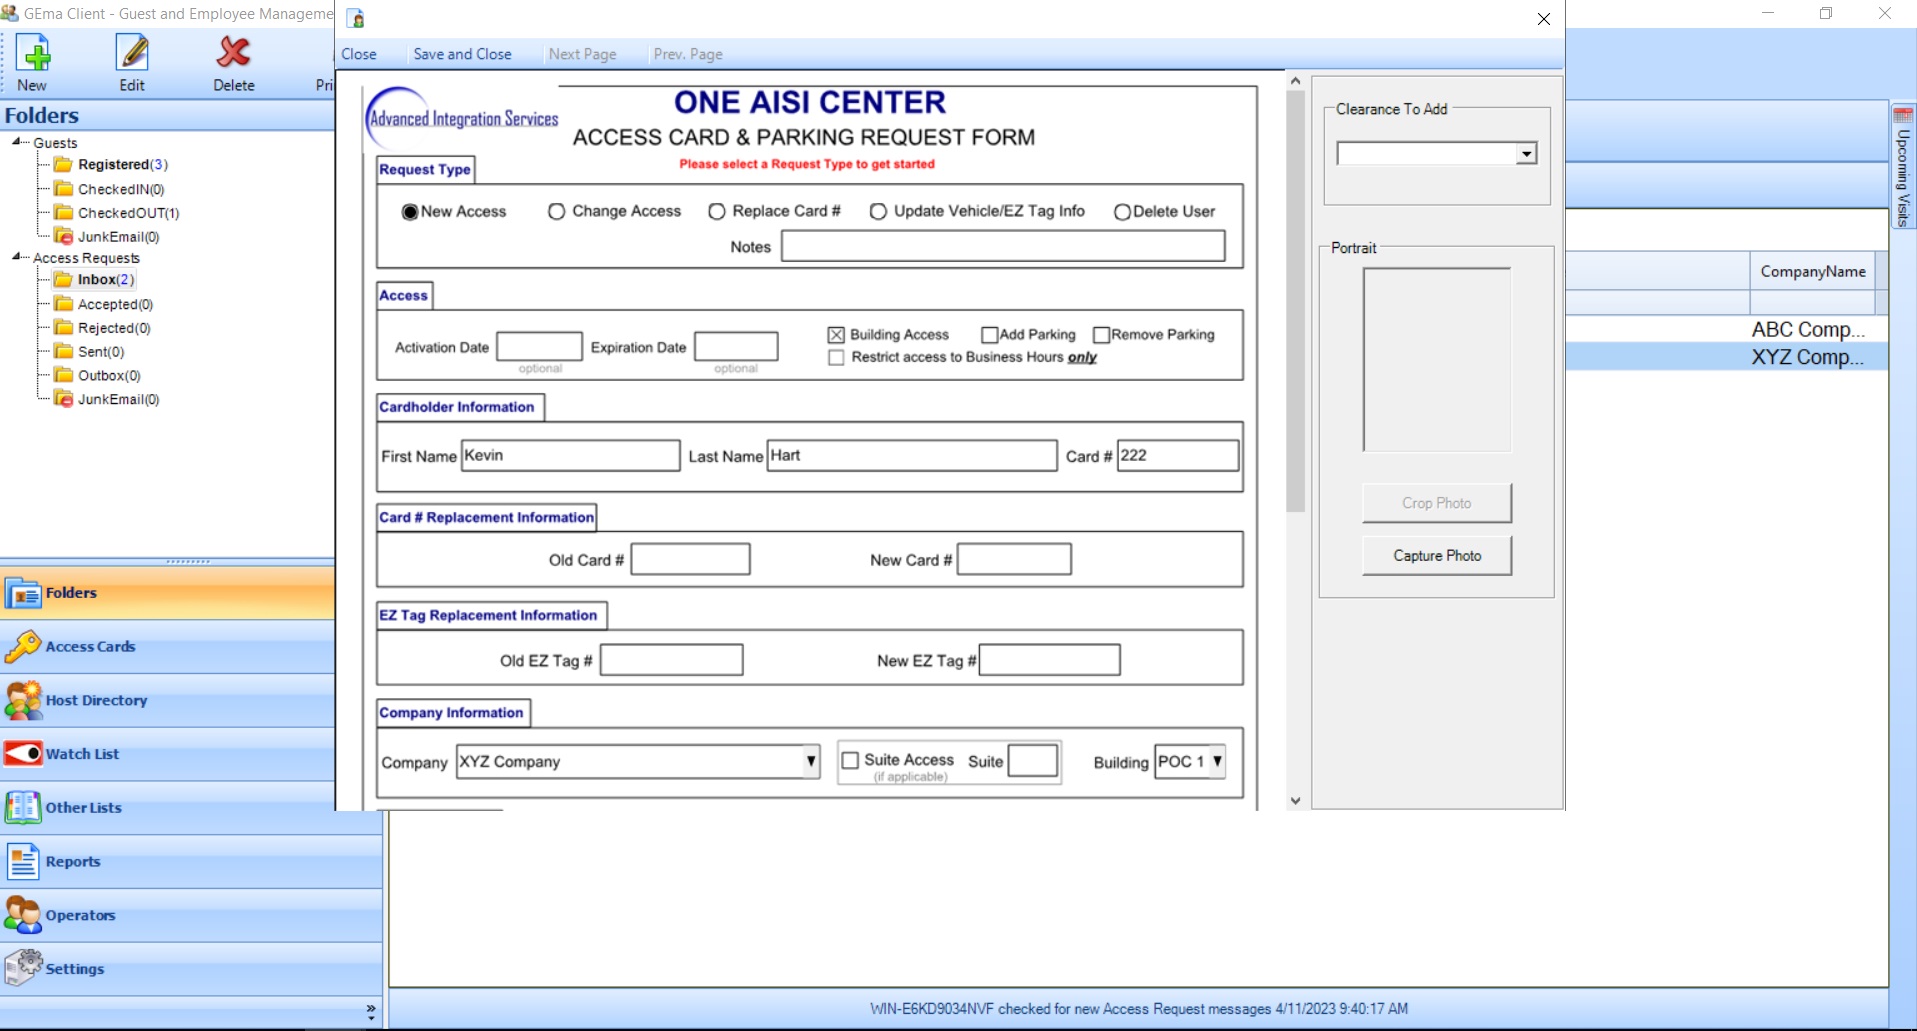Select the Replace Card # radio button

[717, 212]
